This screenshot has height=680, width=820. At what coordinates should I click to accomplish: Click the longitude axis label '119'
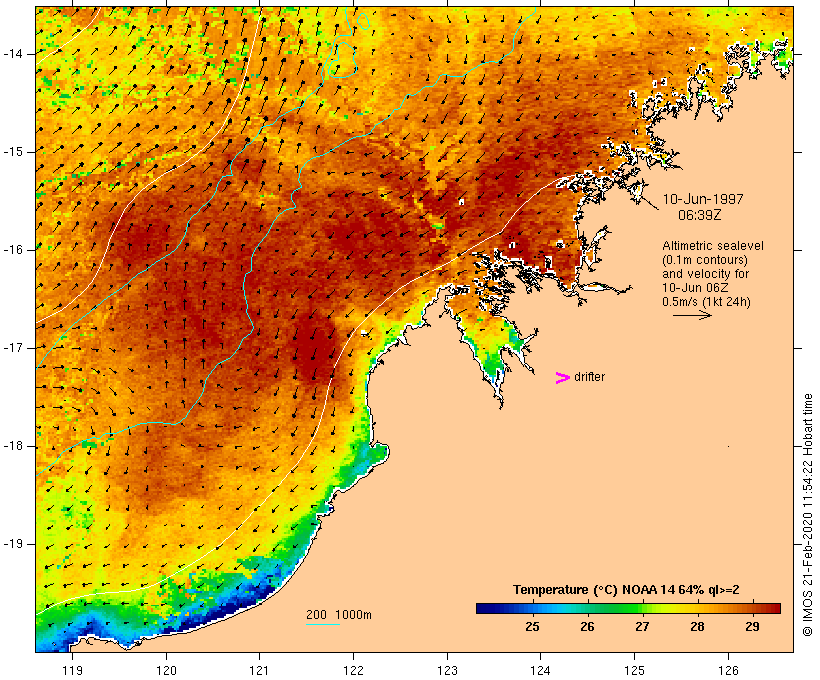[x=72, y=670]
